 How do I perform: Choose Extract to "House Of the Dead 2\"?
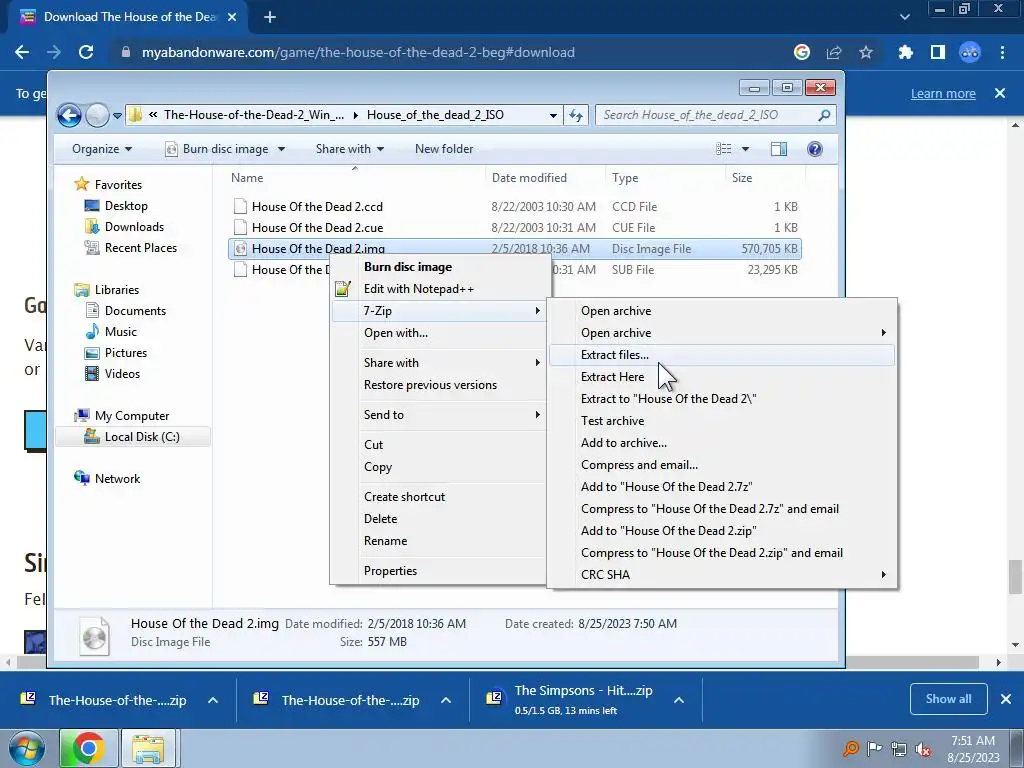[x=722, y=398]
